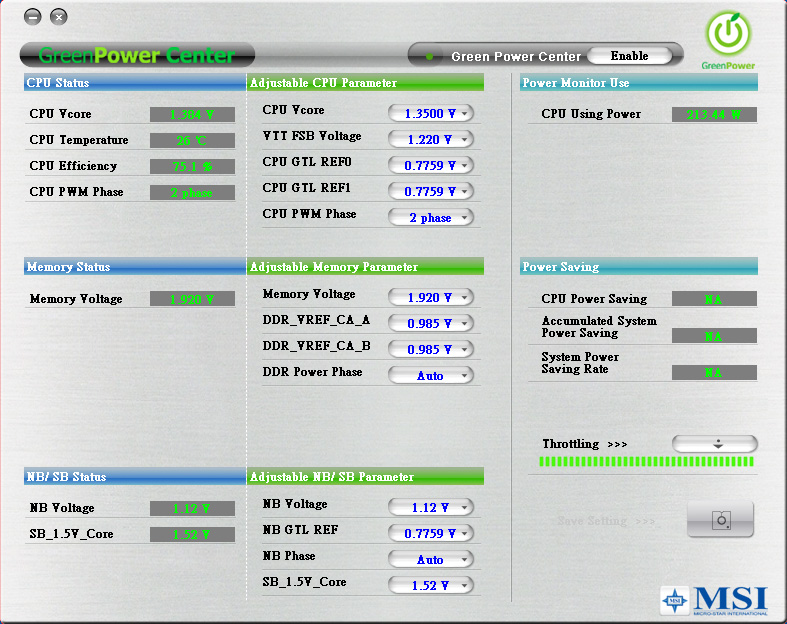The image size is (787, 624).
Task: Minimize the GreenPower Center window
Action: (x=33, y=17)
